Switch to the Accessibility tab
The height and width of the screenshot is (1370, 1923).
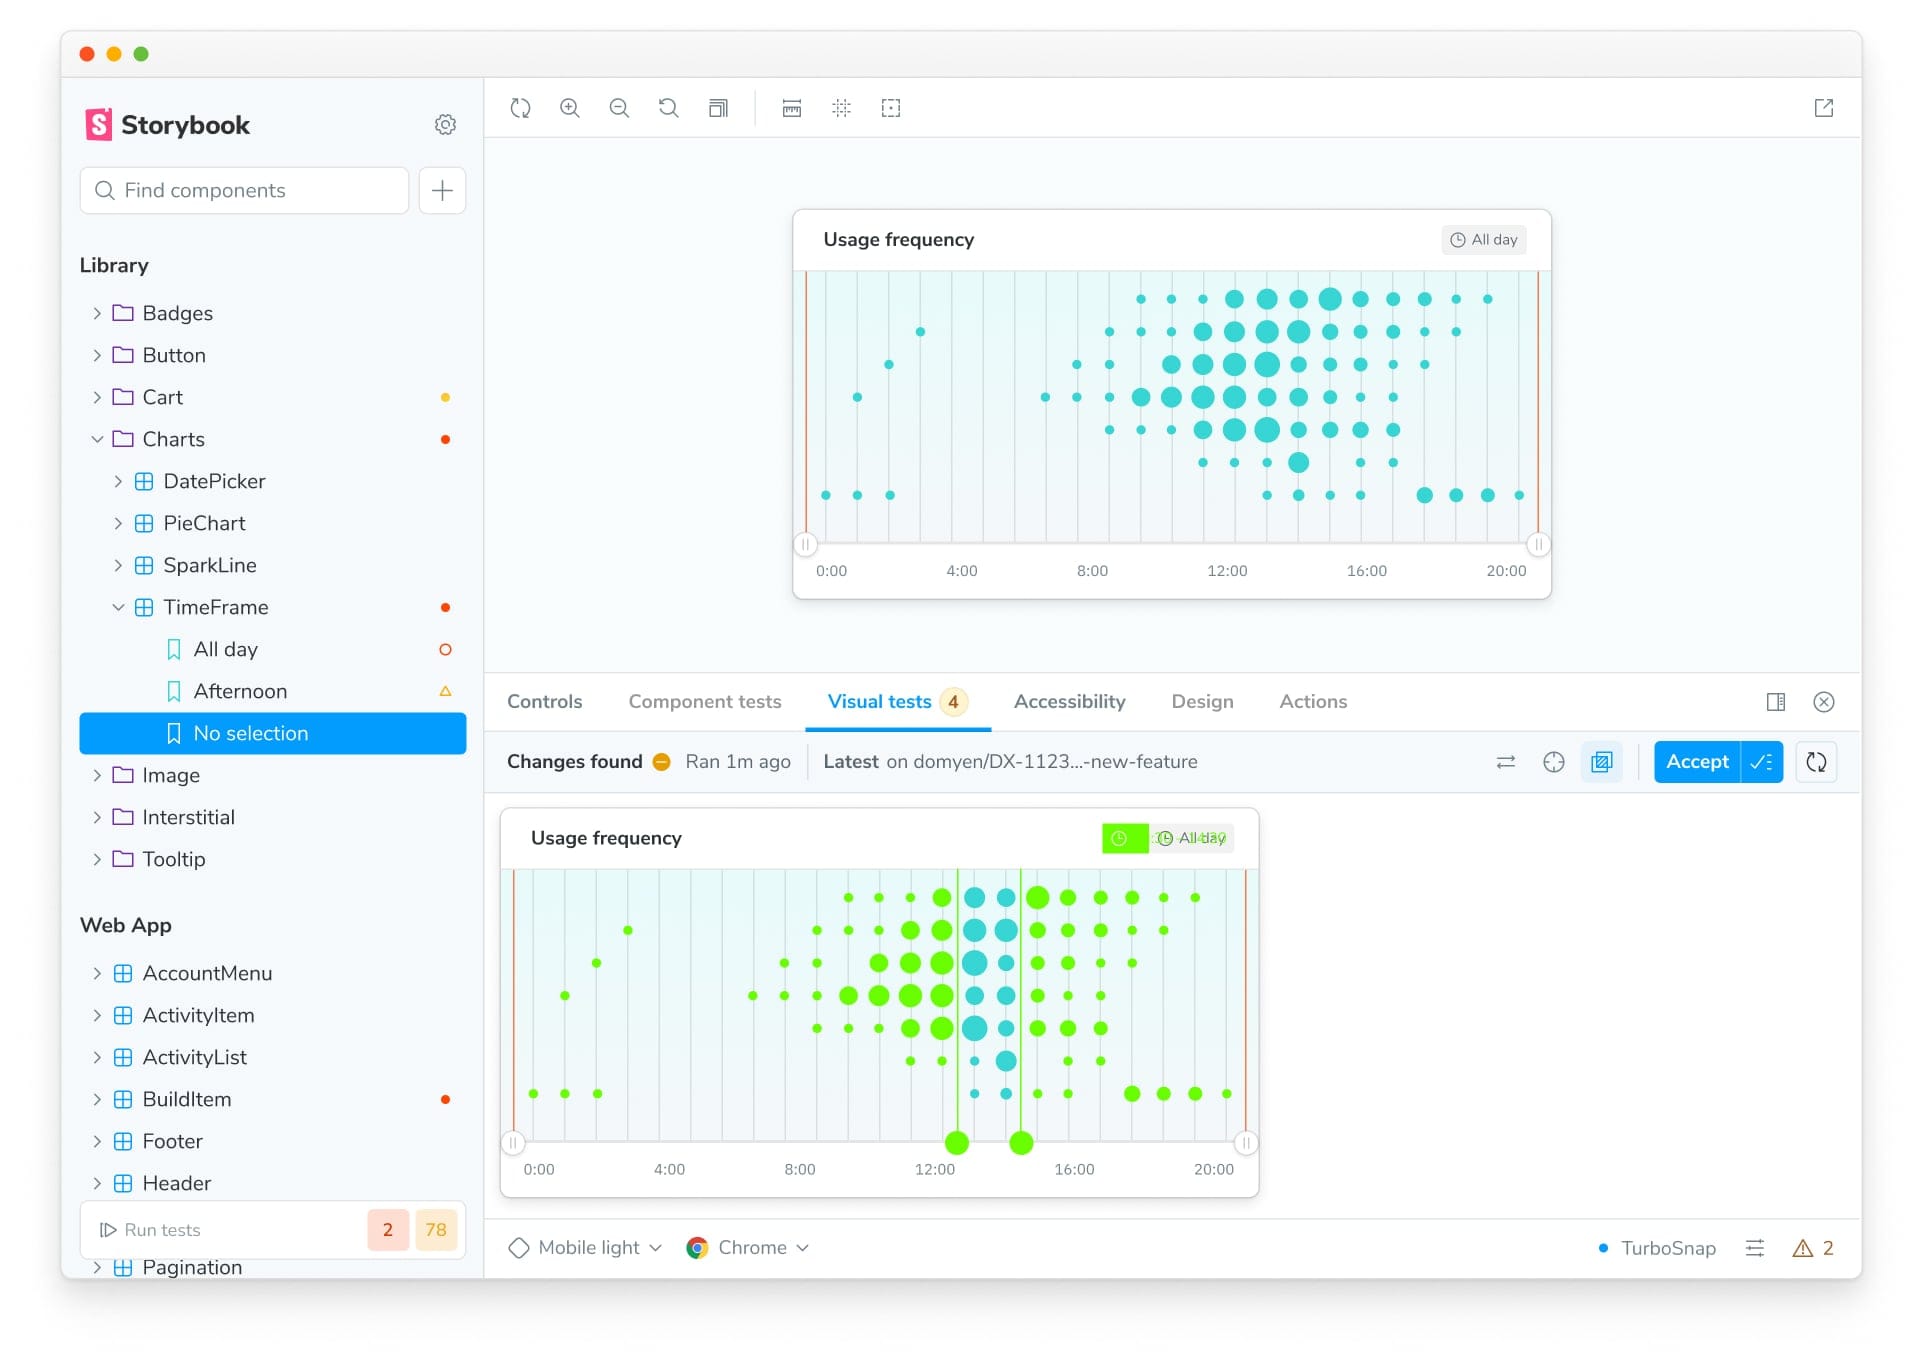pyautogui.click(x=1069, y=702)
